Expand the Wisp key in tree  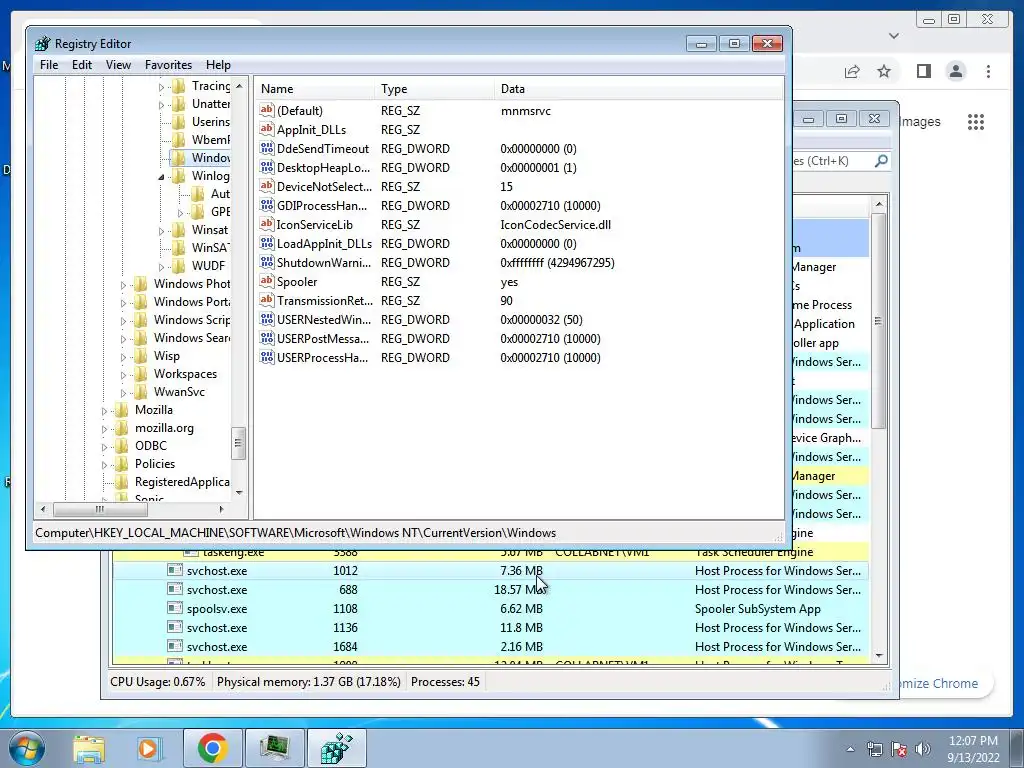(123, 357)
